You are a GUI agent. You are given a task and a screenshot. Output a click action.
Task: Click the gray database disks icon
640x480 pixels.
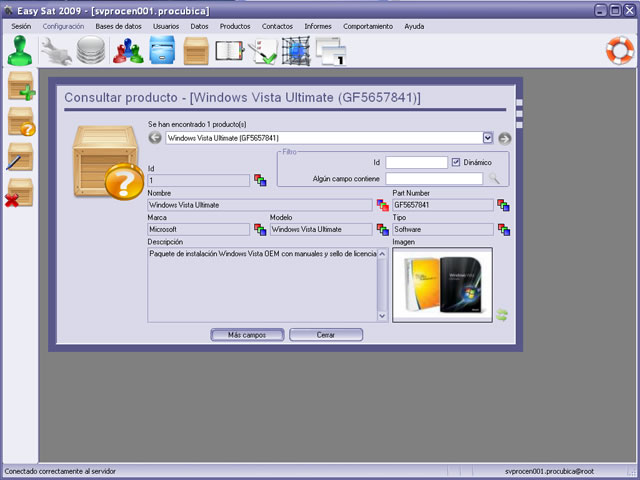[91, 50]
